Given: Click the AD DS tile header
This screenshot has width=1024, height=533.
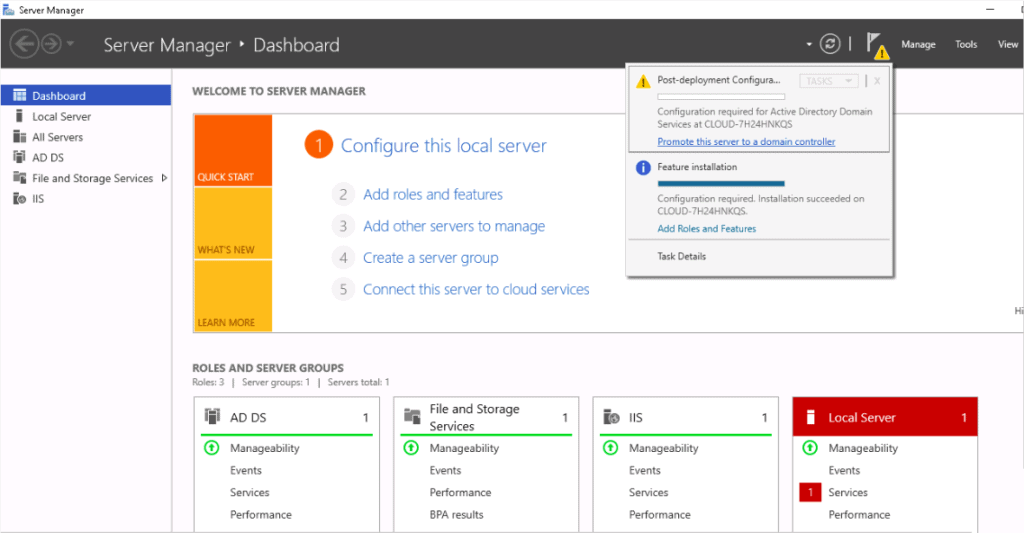Looking at the screenshot, I should [287, 417].
